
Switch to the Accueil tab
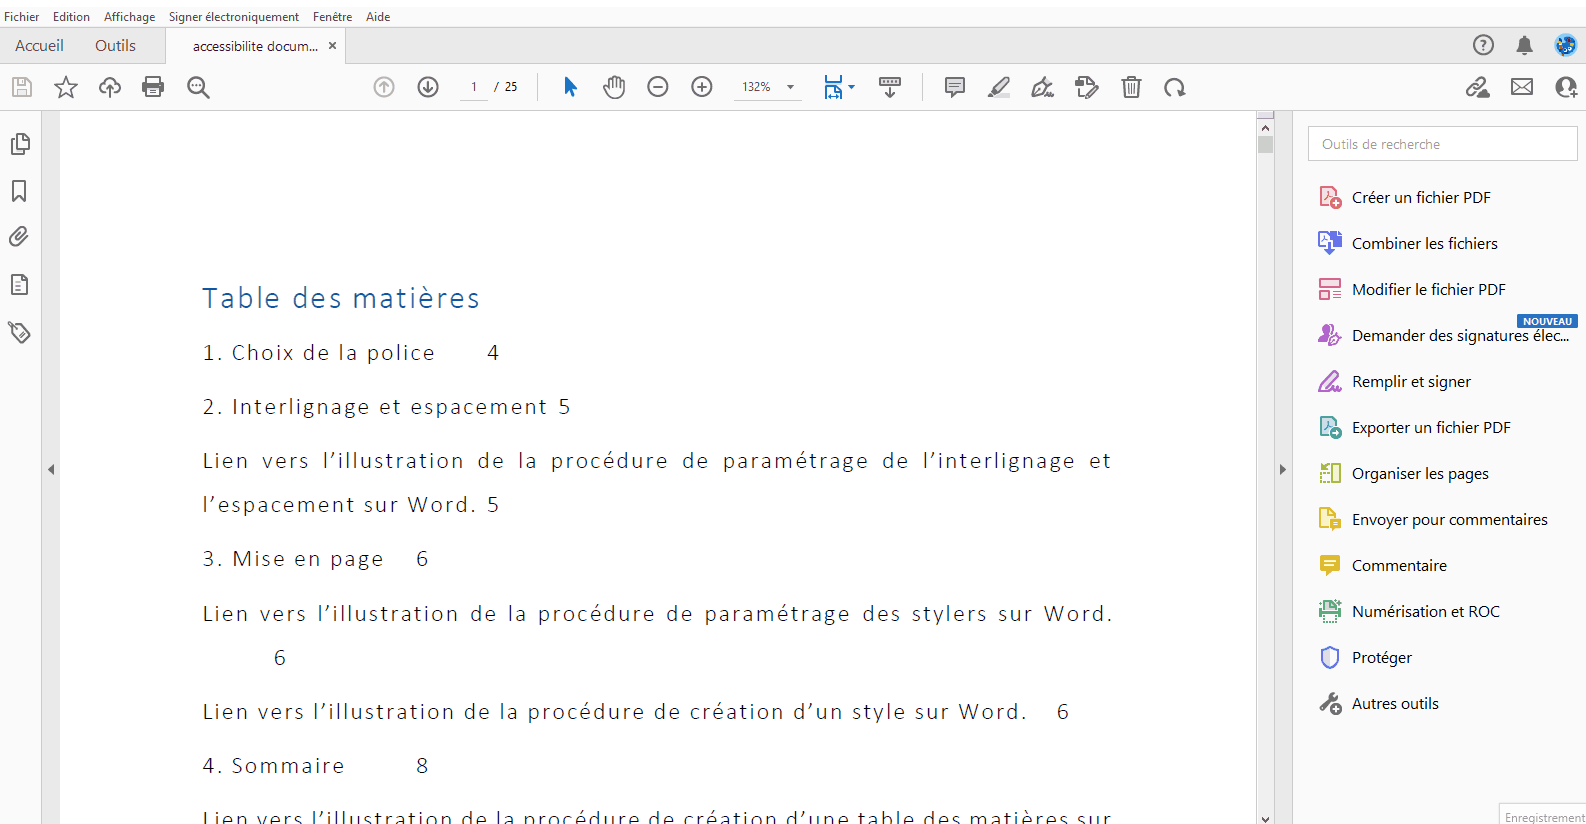(39, 46)
